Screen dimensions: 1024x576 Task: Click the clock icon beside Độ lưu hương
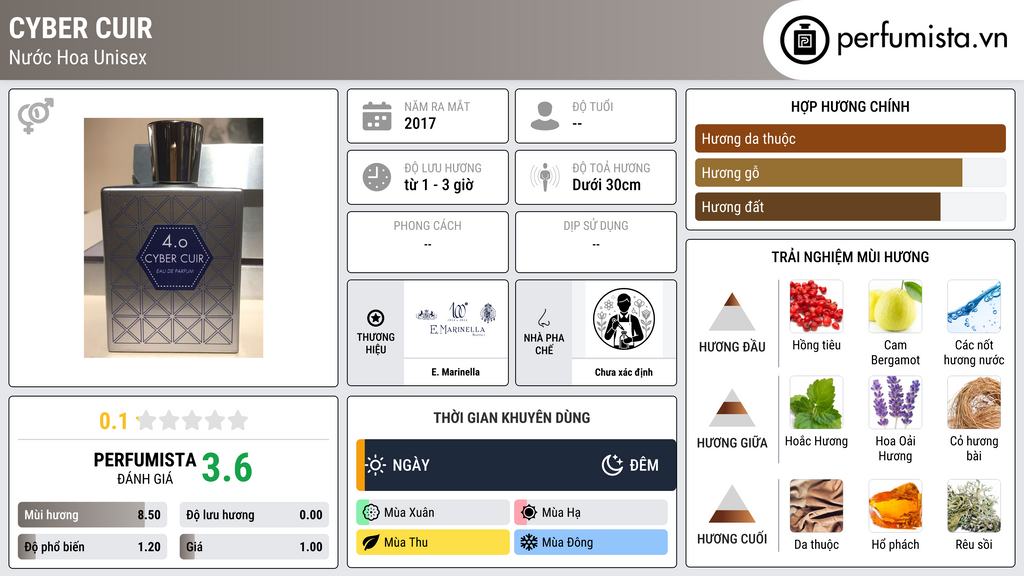pyautogui.click(x=377, y=177)
